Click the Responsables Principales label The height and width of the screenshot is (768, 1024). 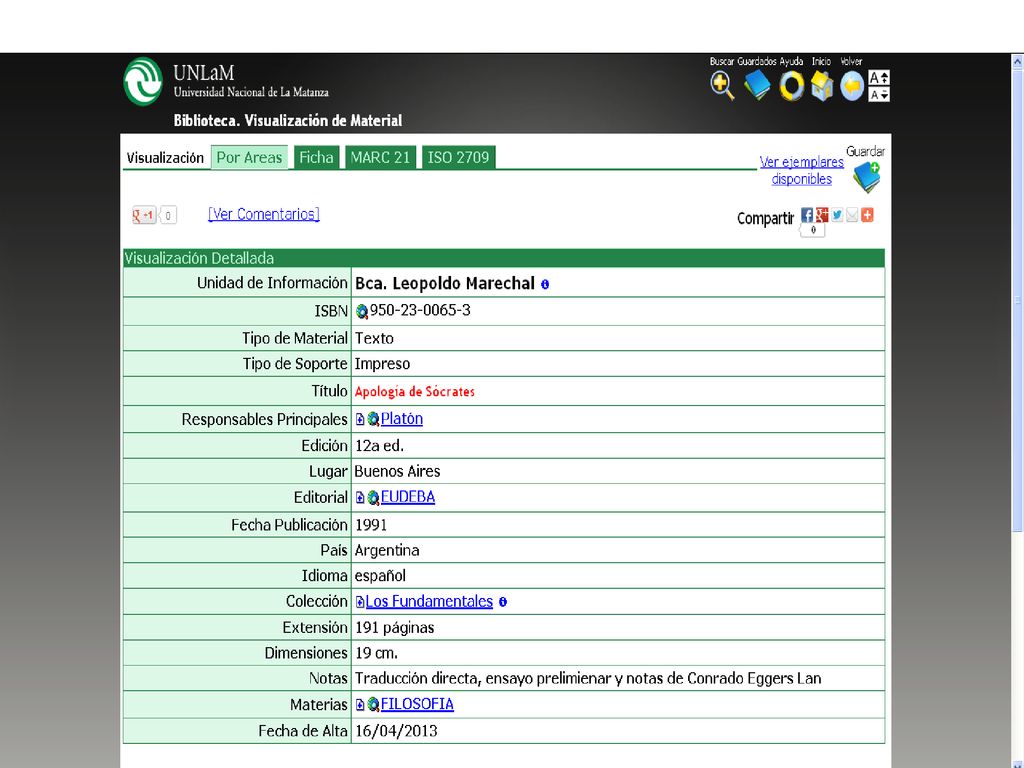coord(264,419)
